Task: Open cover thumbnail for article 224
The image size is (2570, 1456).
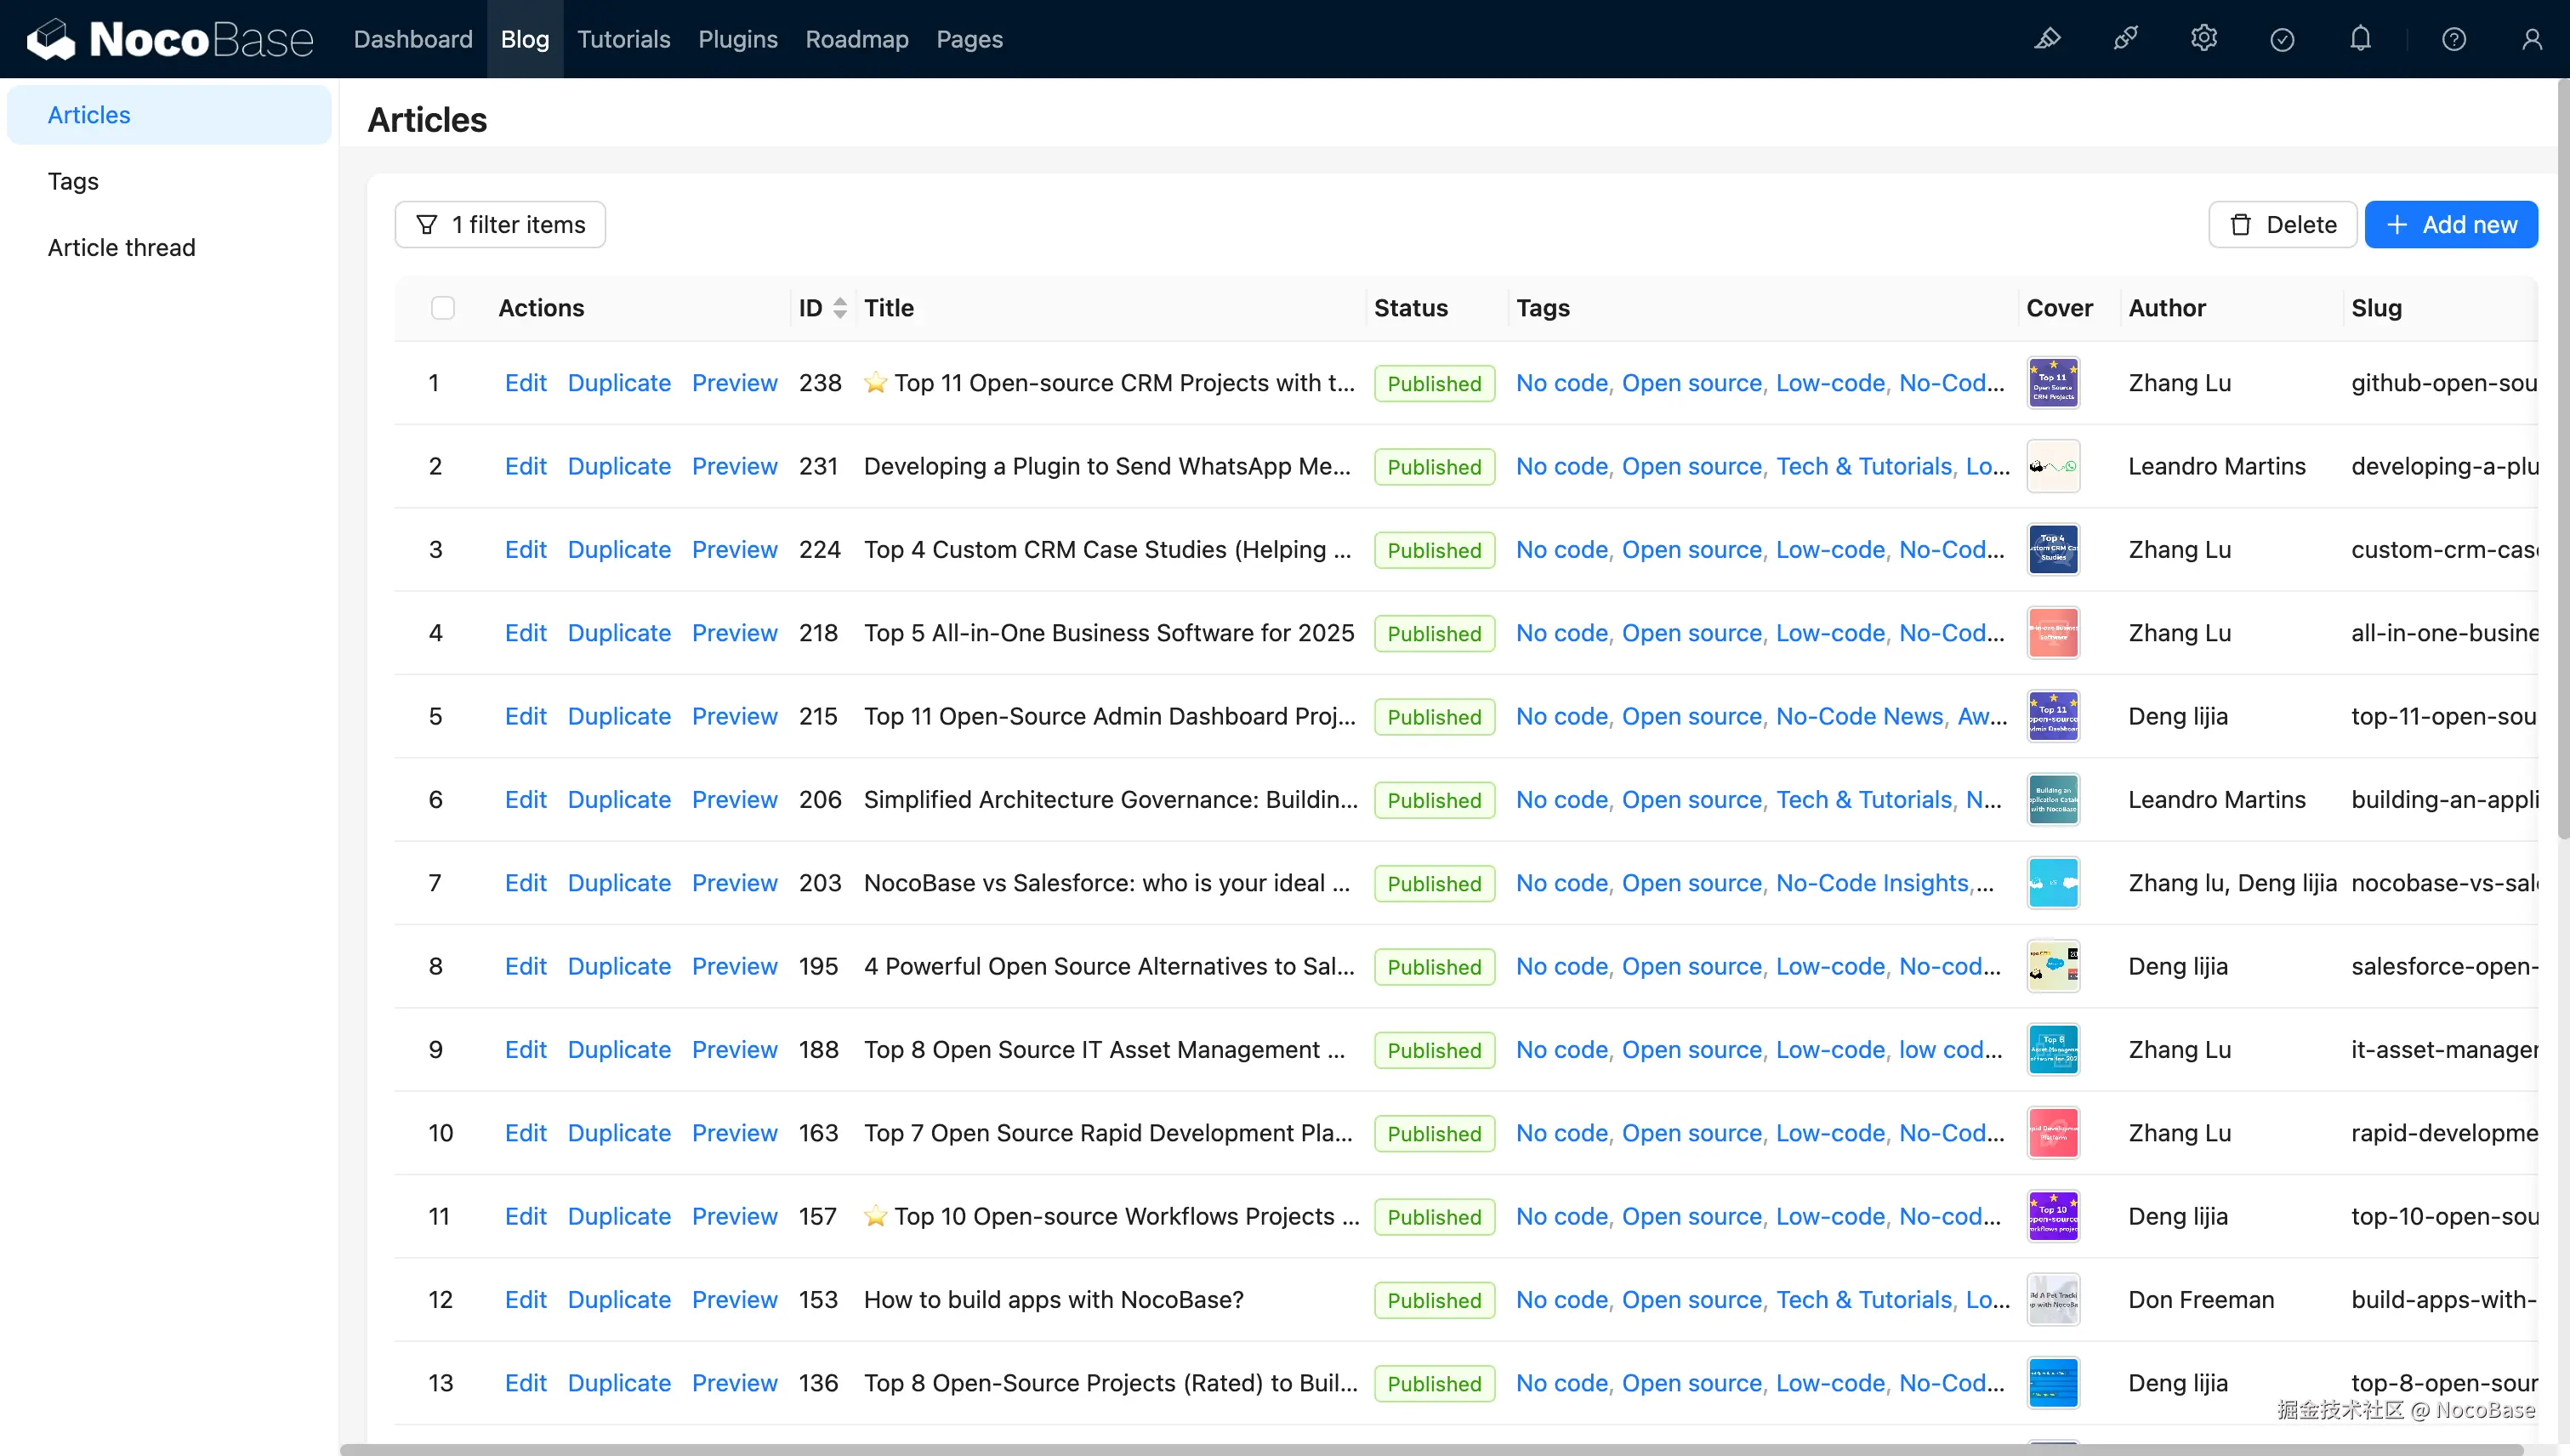Action: [x=2053, y=550]
